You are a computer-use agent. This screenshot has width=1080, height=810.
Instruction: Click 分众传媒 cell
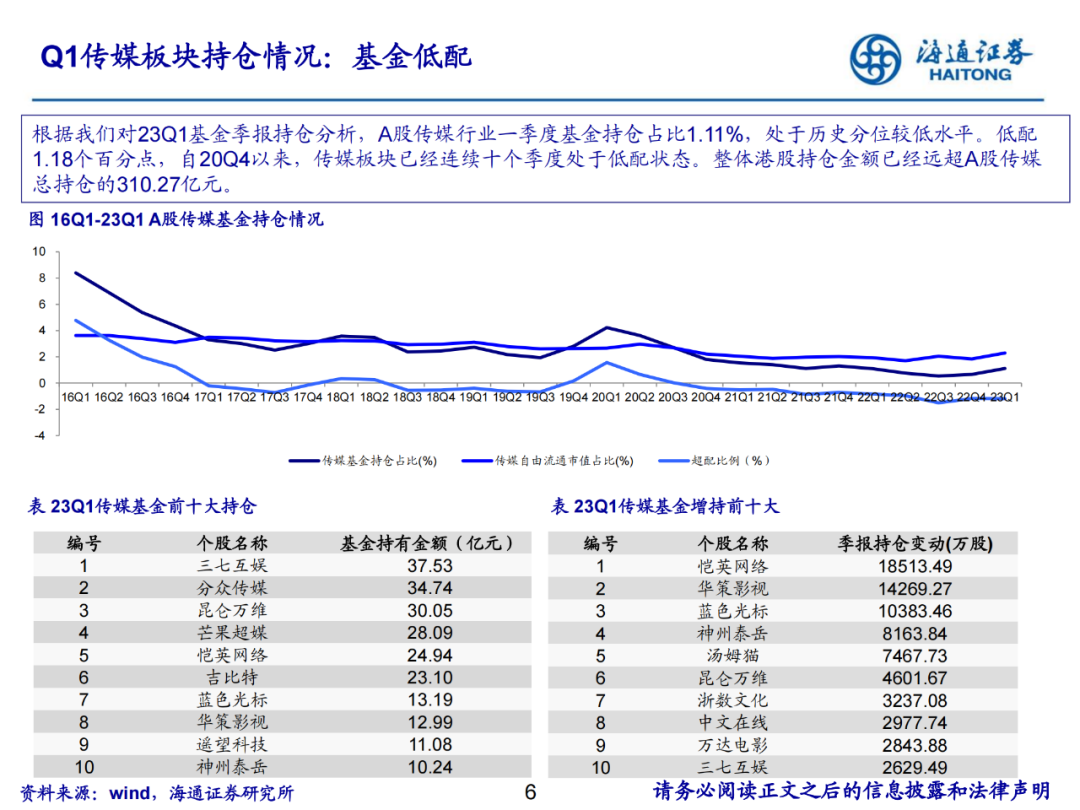232,588
